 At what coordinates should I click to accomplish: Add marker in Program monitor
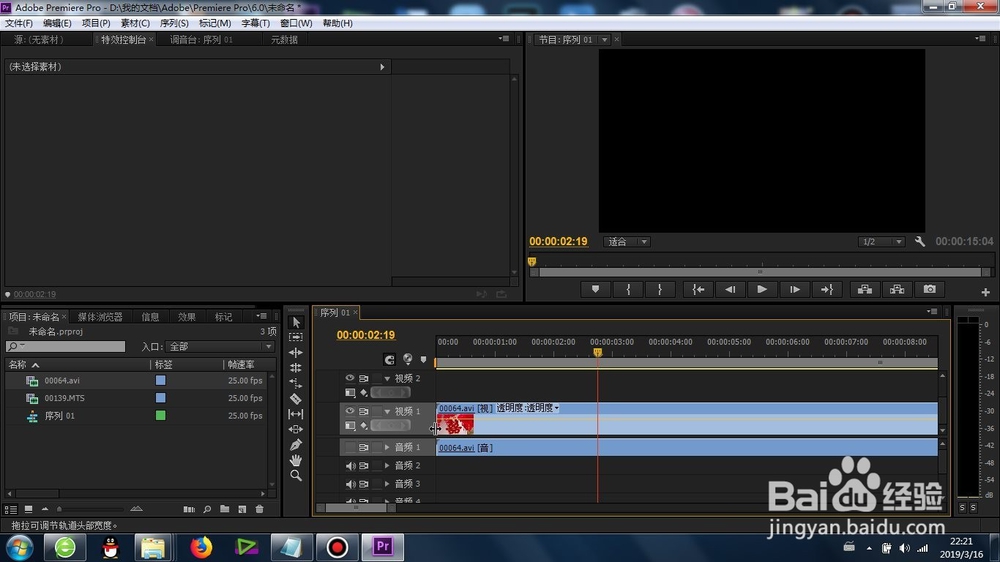pyautogui.click(x=596, y=290)
